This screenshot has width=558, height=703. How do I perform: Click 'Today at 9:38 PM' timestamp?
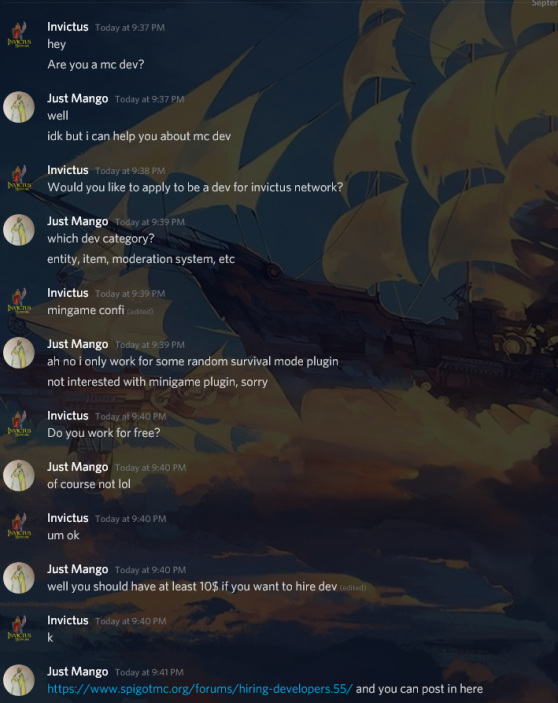[x=130, y=171]
